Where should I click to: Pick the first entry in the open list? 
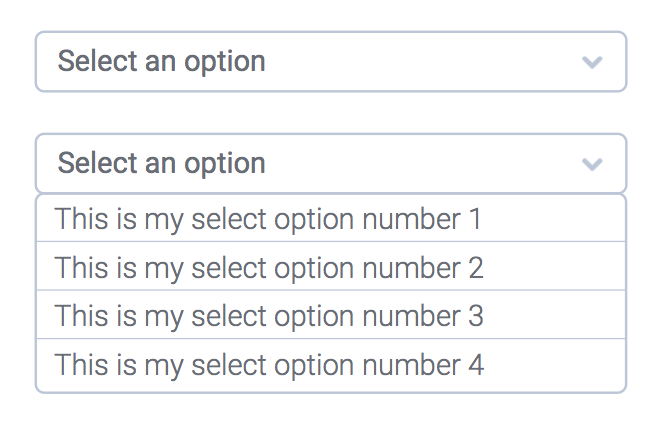click(x=268, y=219)
